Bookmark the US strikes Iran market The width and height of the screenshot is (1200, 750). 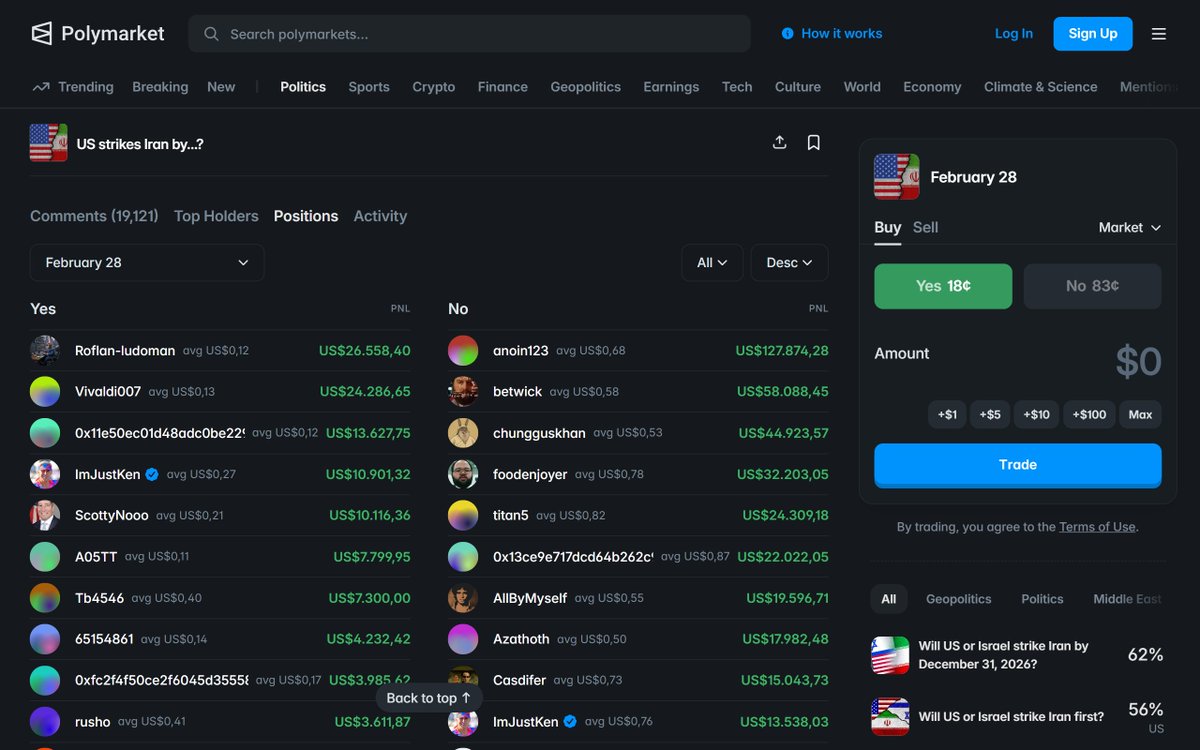[x=814, y=142]
